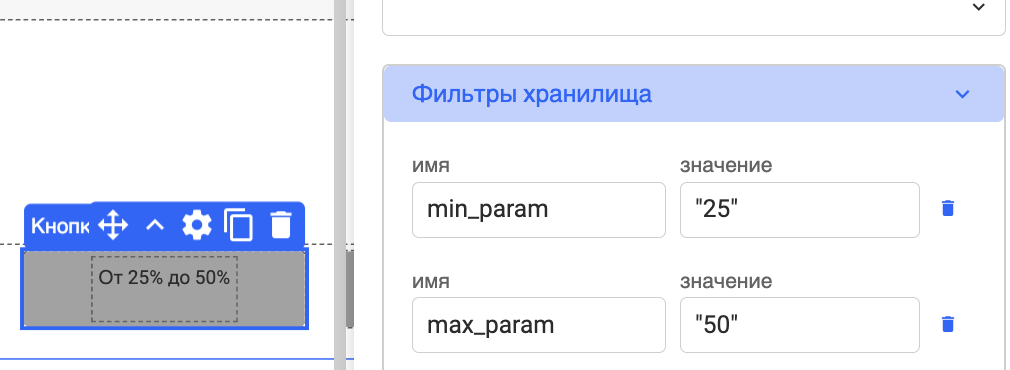The image size is (1010, 370).
Task: Open the dropdown arrow above the filters section
Action: 978,7
